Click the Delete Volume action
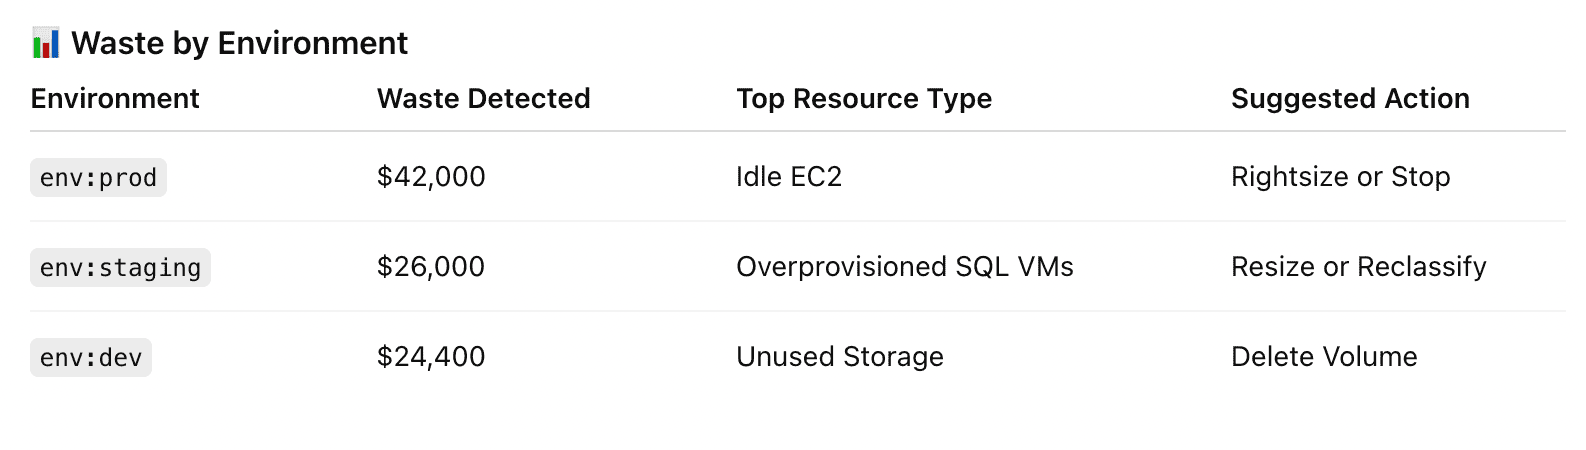This screenshot has height=450, width=1586. (x=1324, y=357)
